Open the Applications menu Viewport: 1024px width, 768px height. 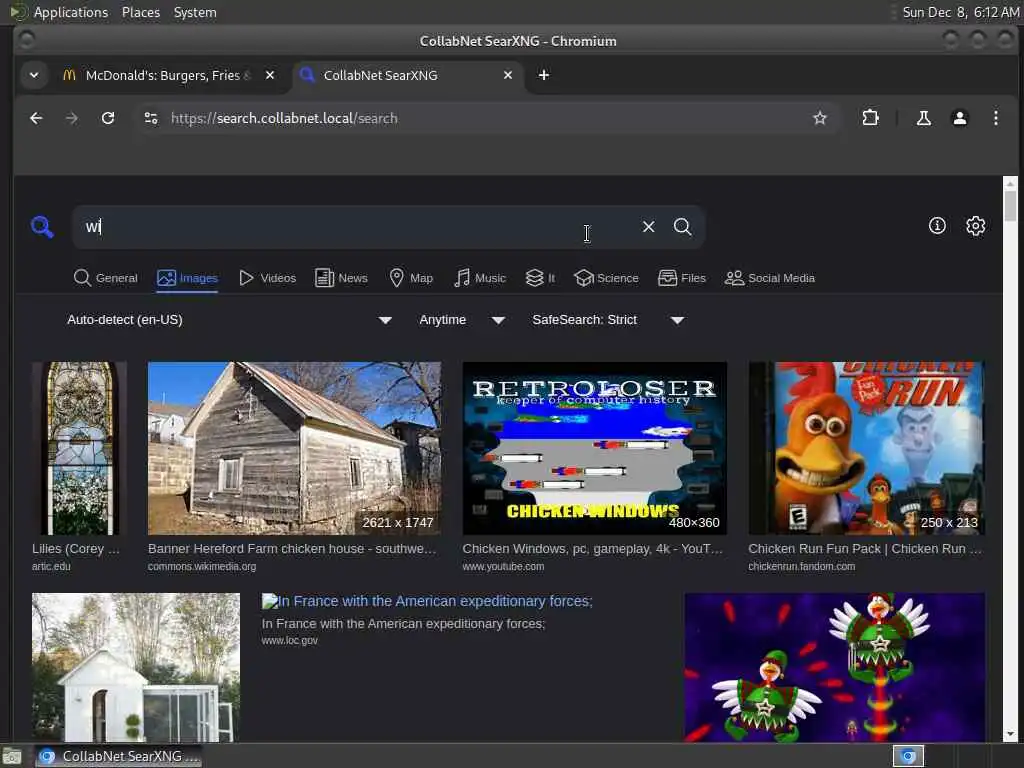(71, 12)
